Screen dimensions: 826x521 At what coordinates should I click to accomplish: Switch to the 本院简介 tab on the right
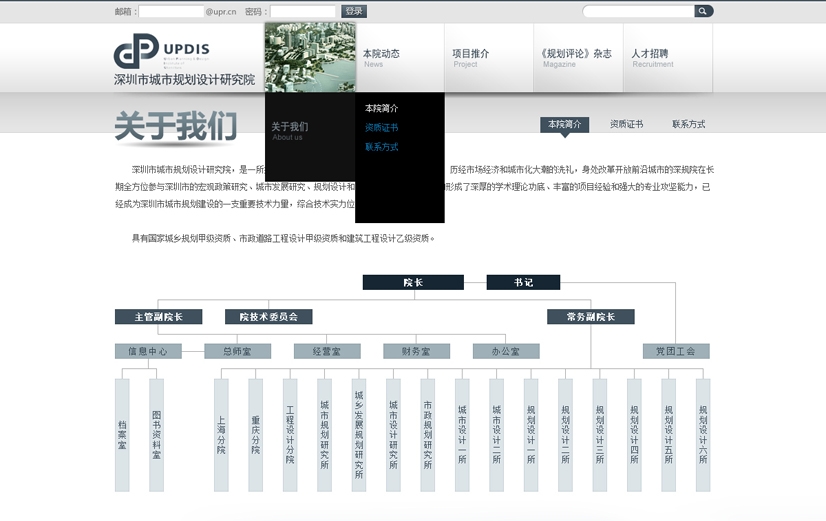[565, 125]
